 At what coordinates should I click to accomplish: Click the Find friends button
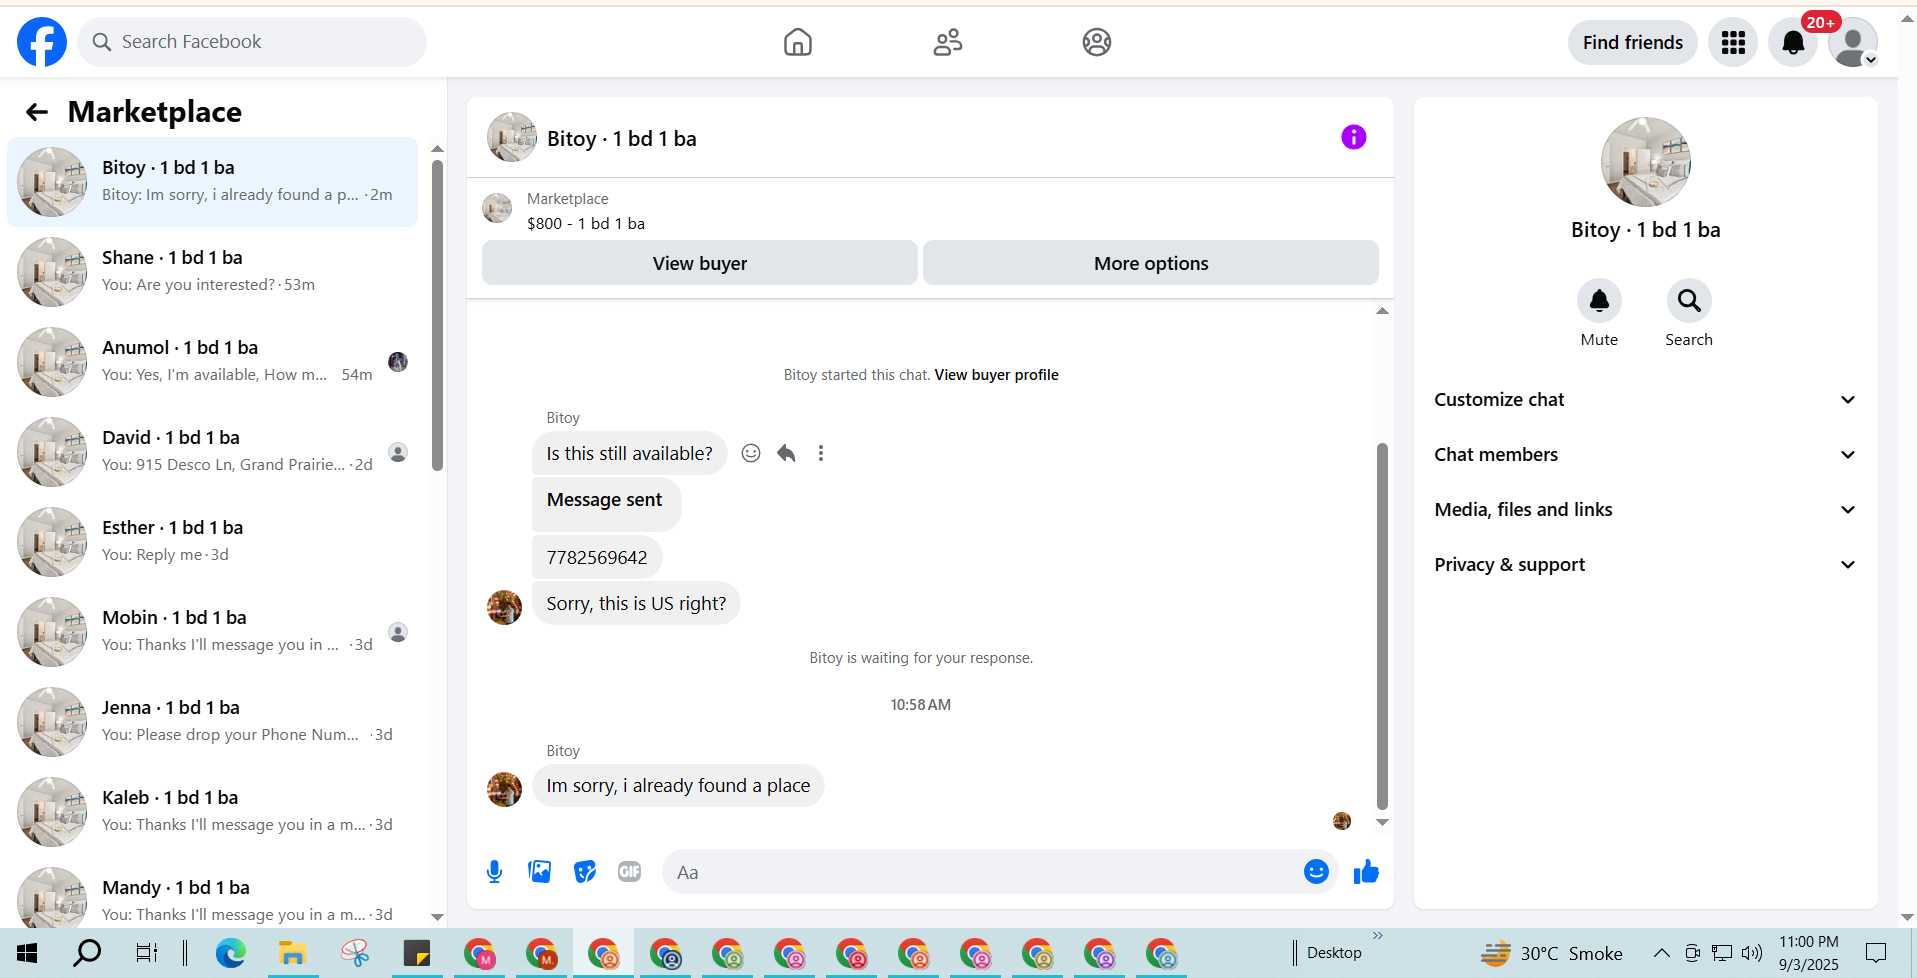pyautogui.click(x=1633, y=42)
